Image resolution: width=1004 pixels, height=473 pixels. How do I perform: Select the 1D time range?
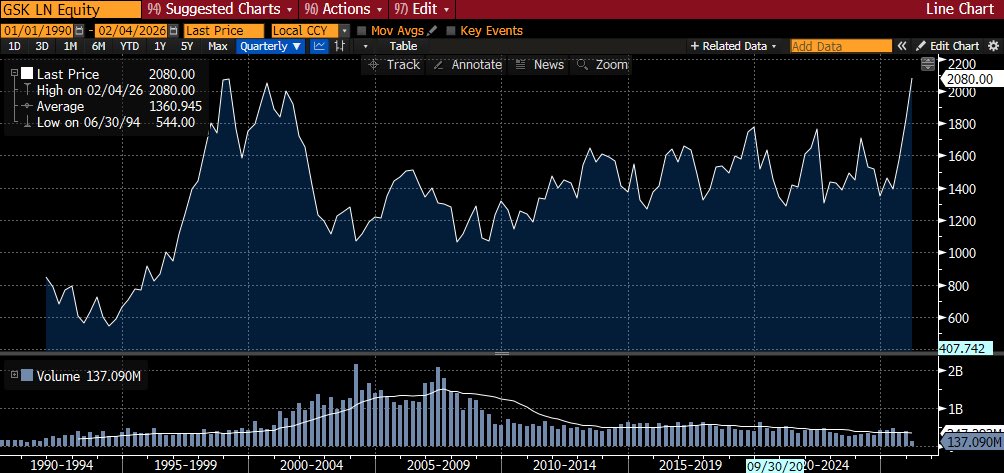(14, 46)
